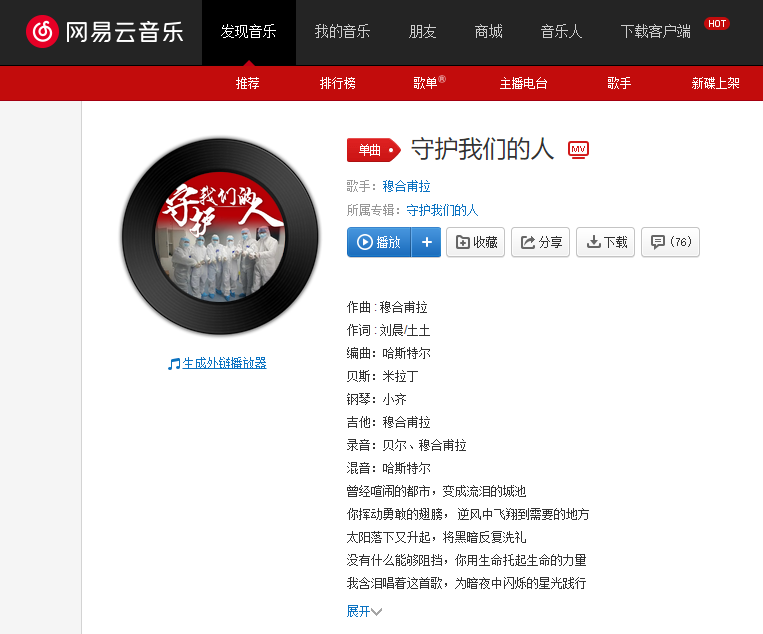Viewport: 763px width, 634px height.
Task: Click the line 混音：哈斯特尔
Action: coord(388,469)
